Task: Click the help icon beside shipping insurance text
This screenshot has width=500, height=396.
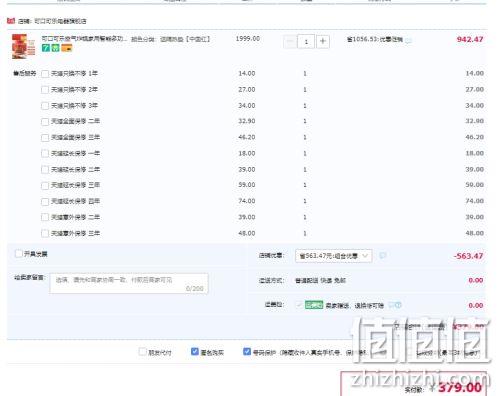Action: coord(395,305)
